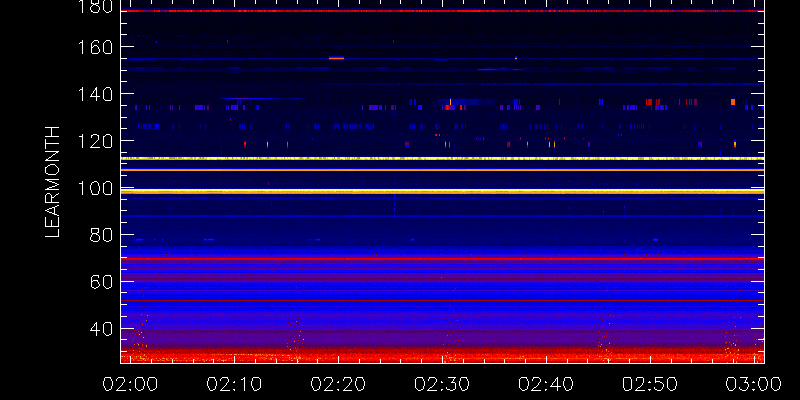Click the 03:00 time axis label
Screen dimensions: 800x400
[x=754, y=384]
